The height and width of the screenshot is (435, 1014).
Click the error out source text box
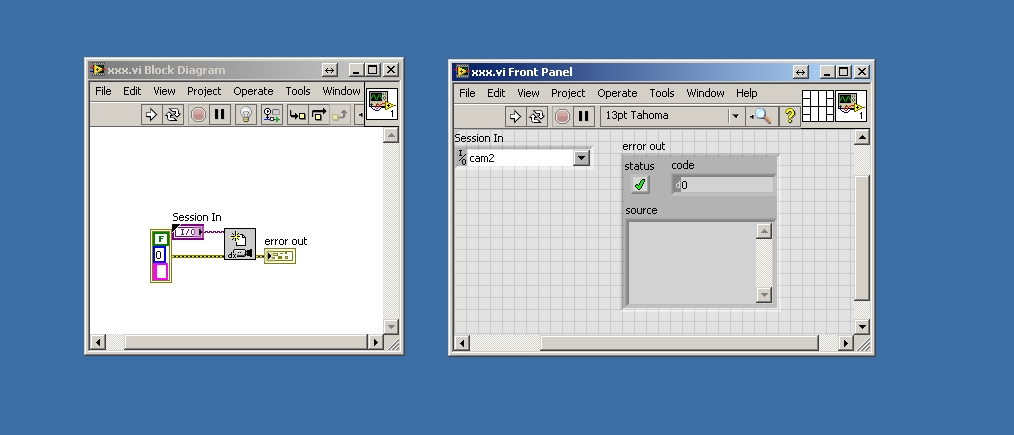pyautogui.click(x=692, y=262)
